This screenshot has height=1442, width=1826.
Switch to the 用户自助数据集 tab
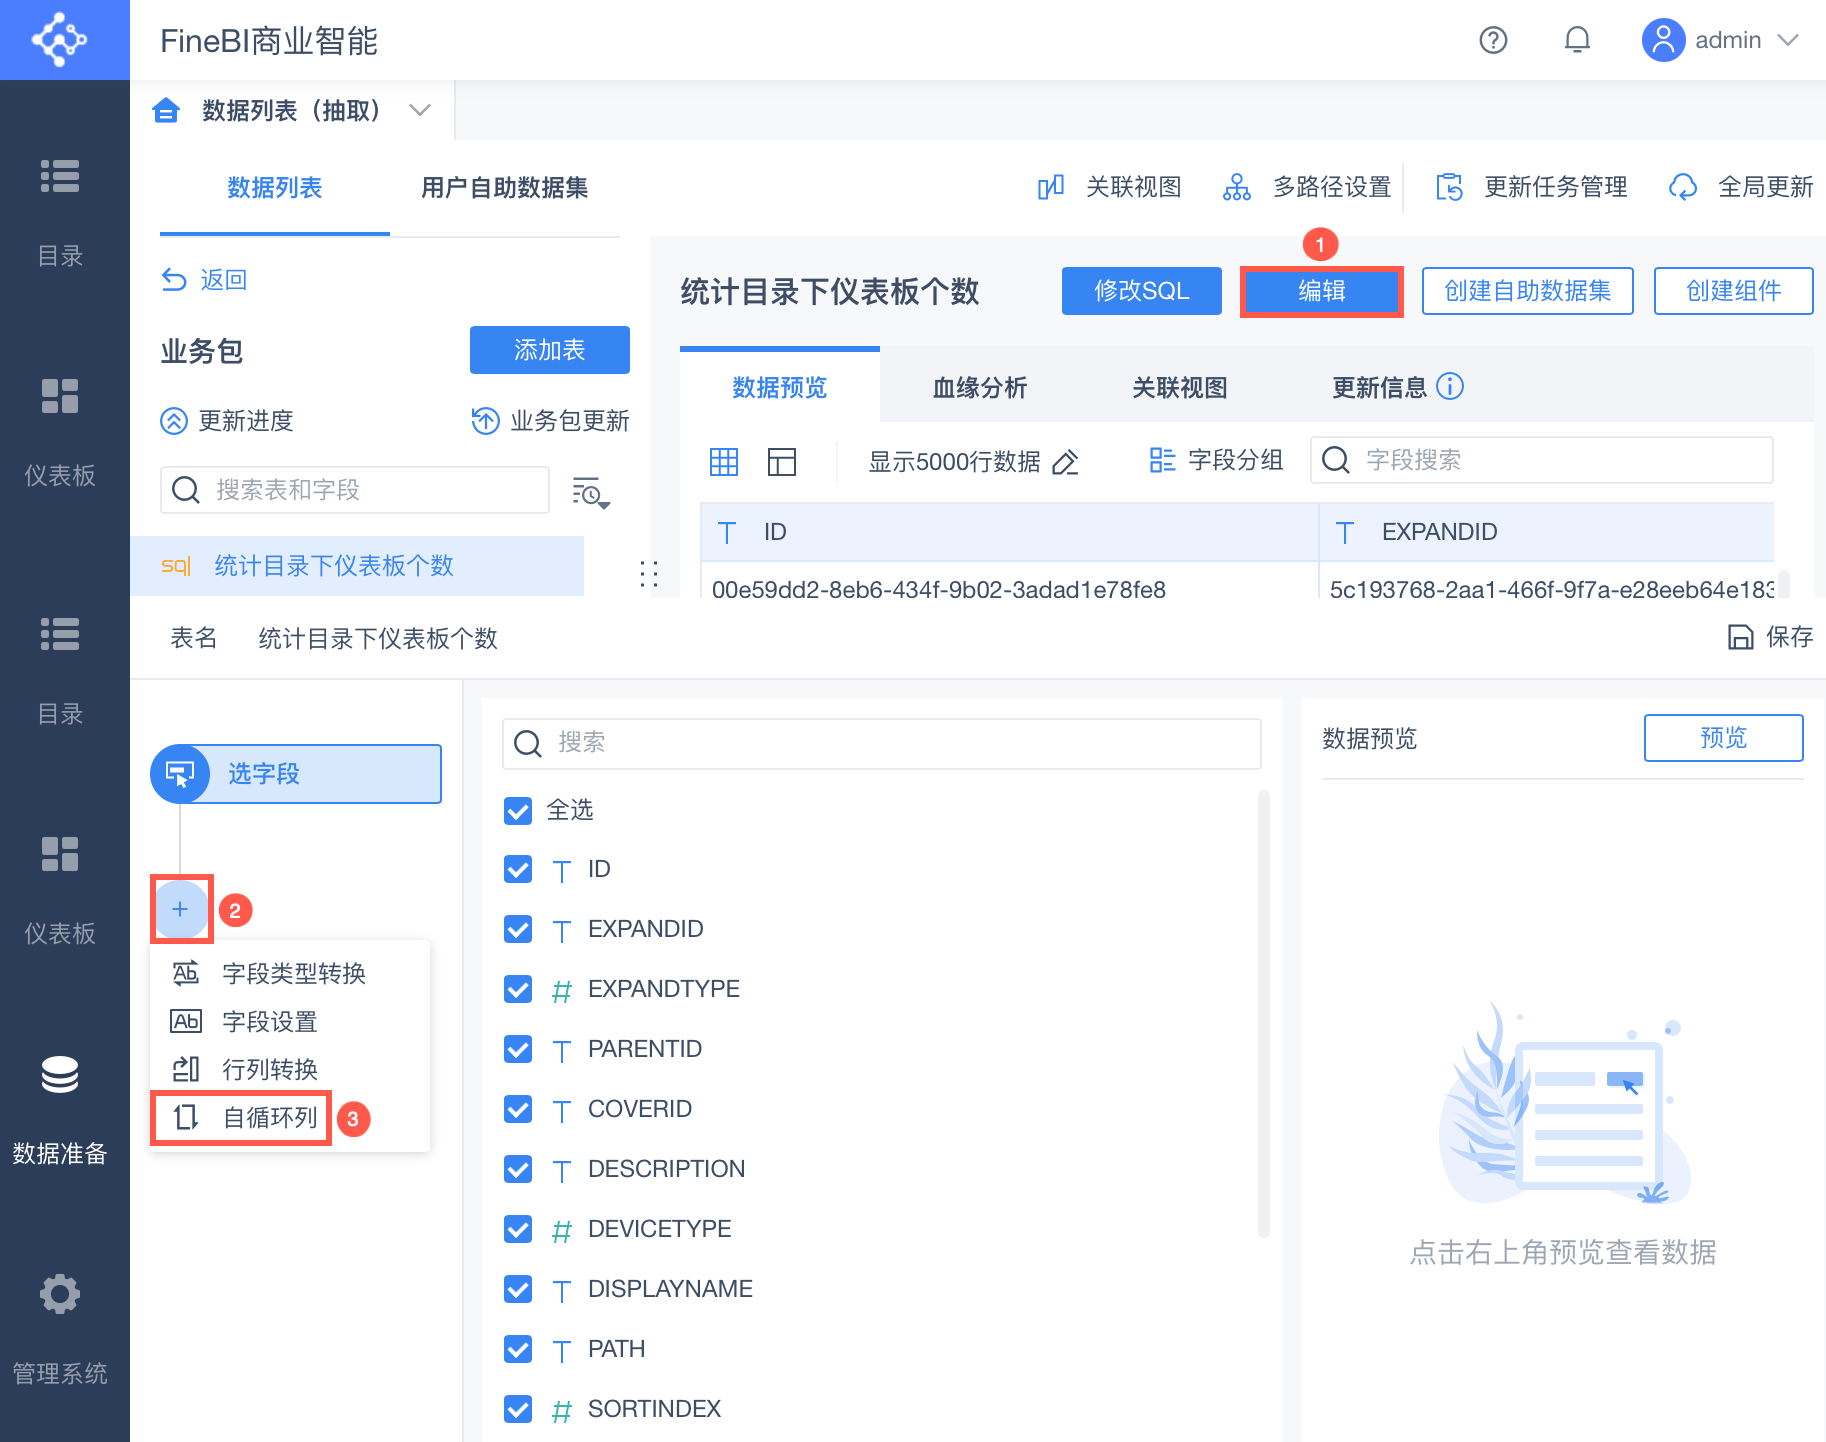505,188
